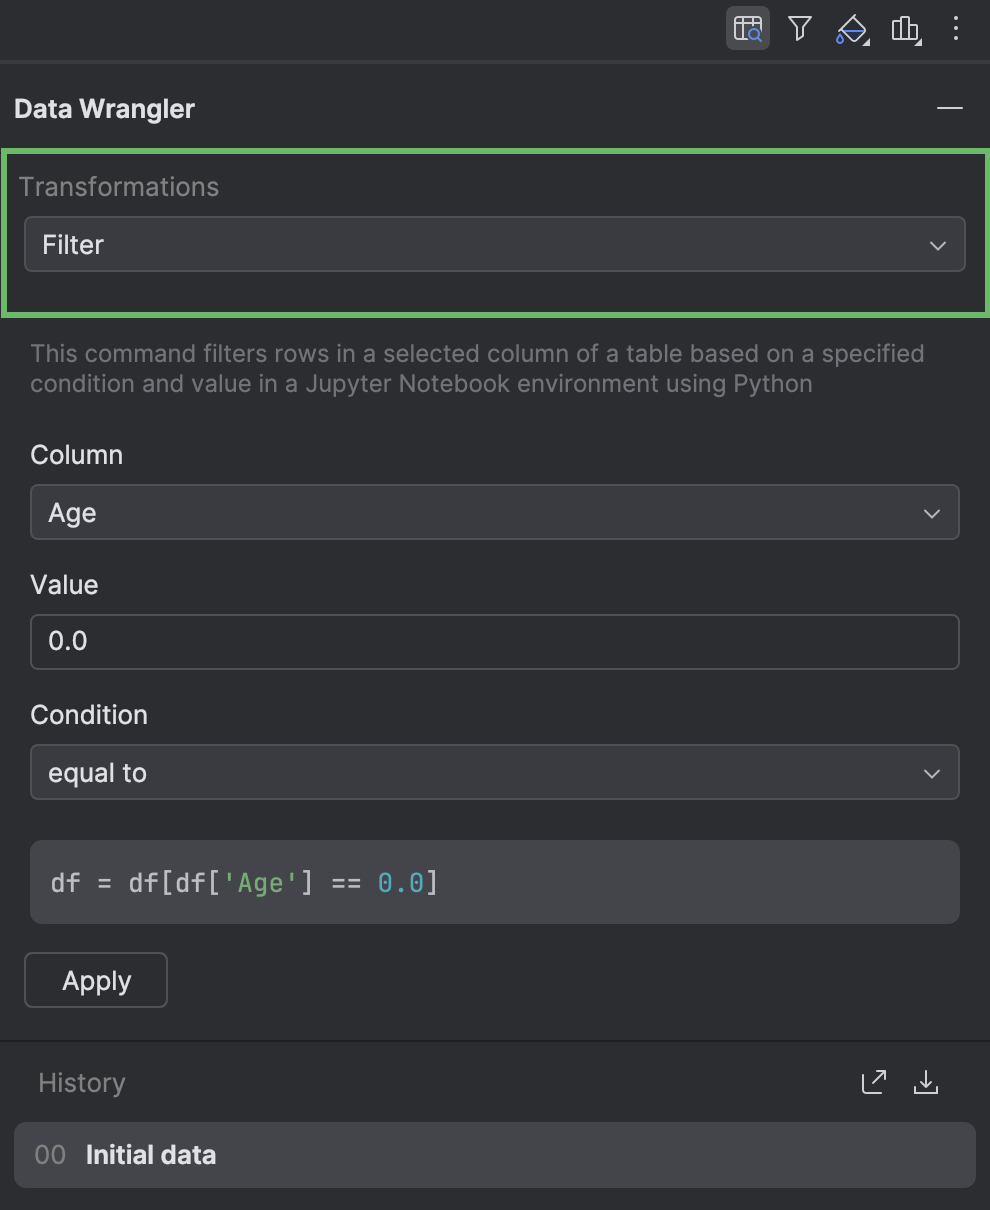Click the Apply button
The image size is (990, 1210).
tap(96, 980)
